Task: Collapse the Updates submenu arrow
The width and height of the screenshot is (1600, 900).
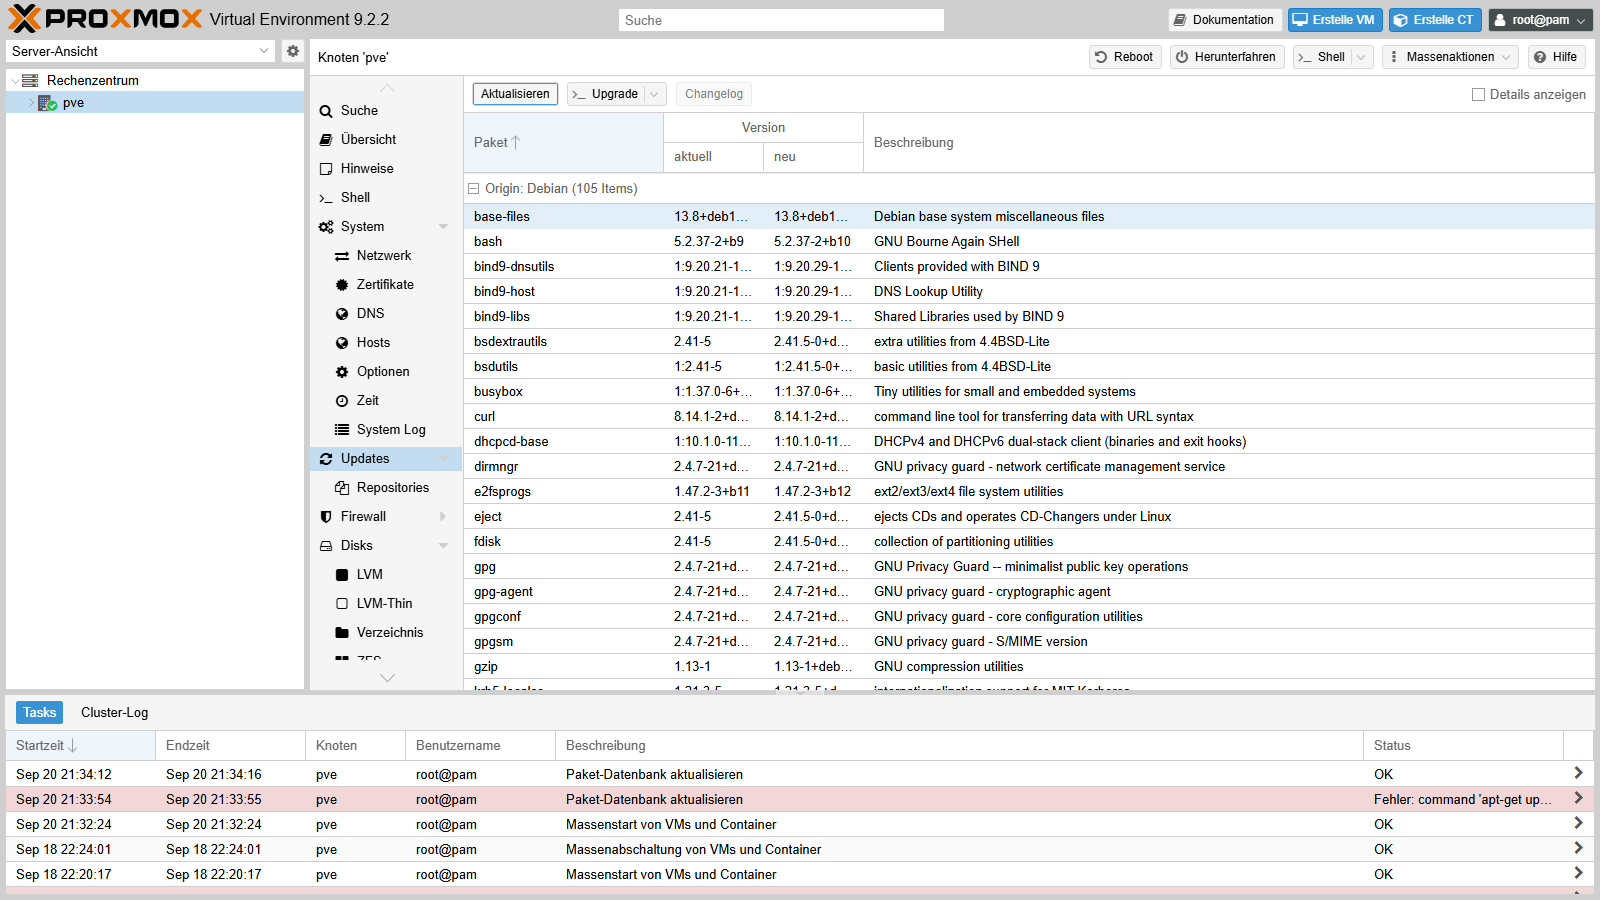Action: tap(443, 459)
